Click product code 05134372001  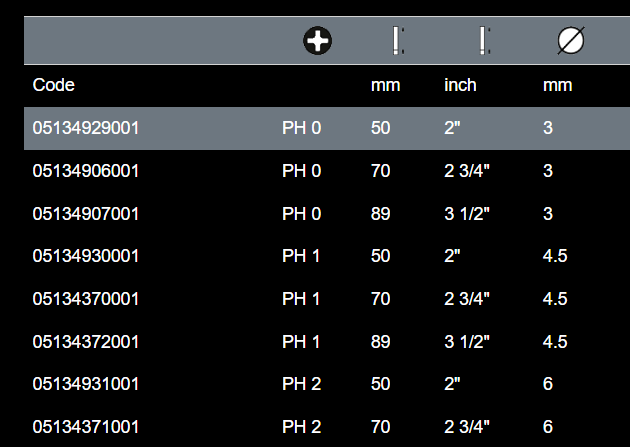tap(86, 342)
